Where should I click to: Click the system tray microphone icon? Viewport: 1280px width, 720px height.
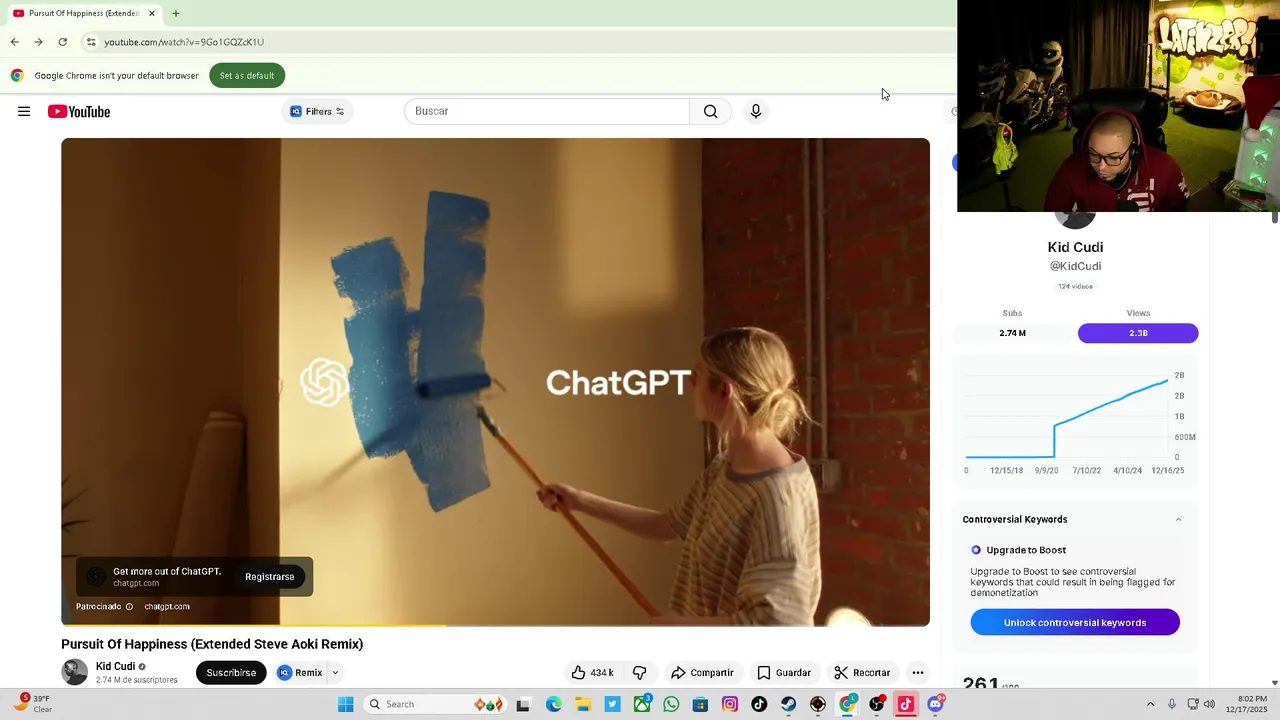tap(1172, 704)
